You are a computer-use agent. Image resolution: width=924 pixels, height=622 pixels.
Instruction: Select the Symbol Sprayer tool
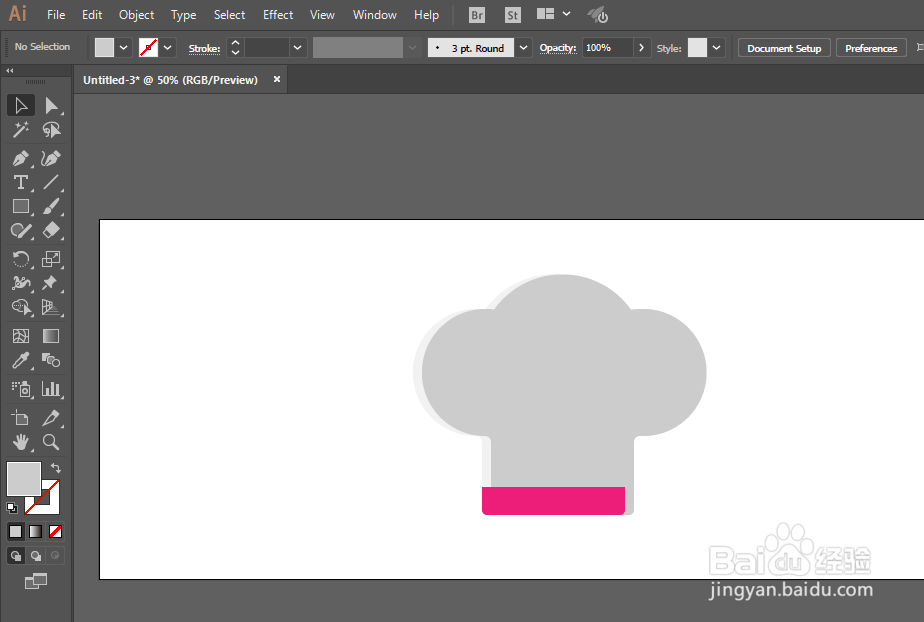tap(21, 389)
